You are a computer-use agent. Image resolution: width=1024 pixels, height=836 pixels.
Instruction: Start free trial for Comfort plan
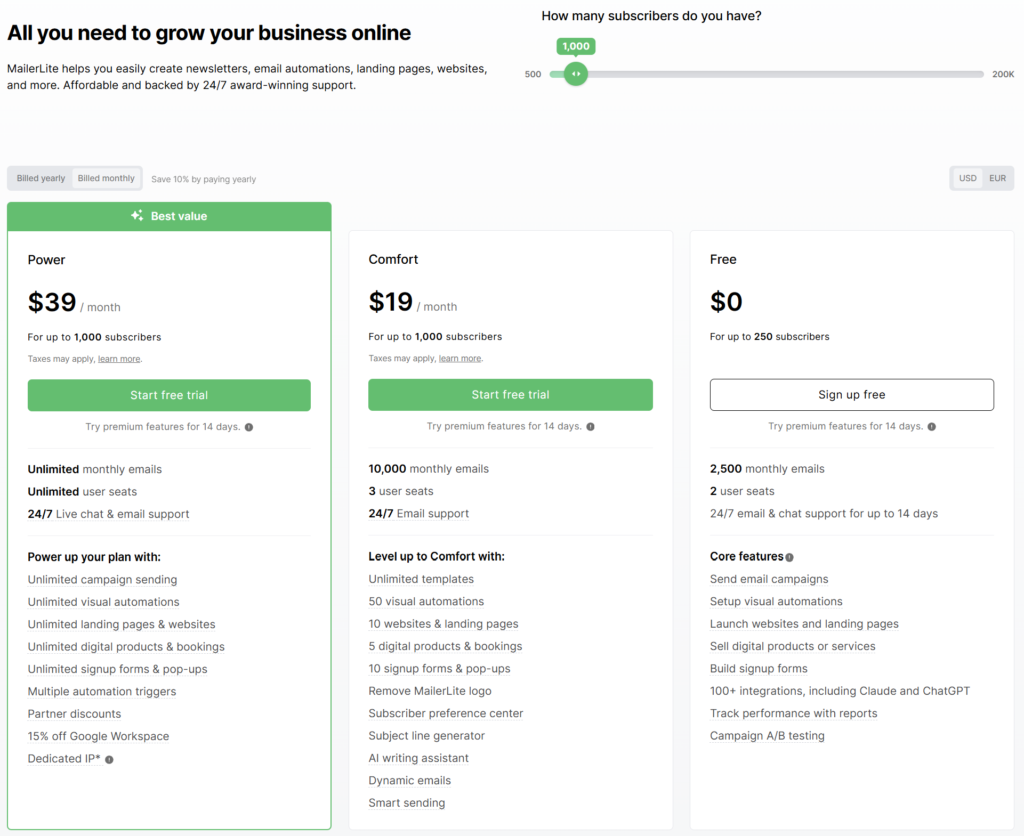click(x=511, y=394)
